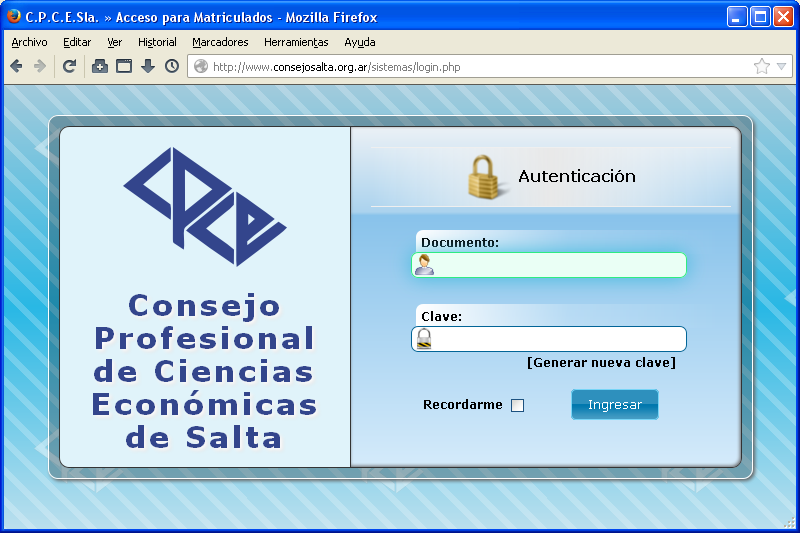Click the Clave: label
The height and width of the screenshot is (533, 800).
(x=441, y=316)
